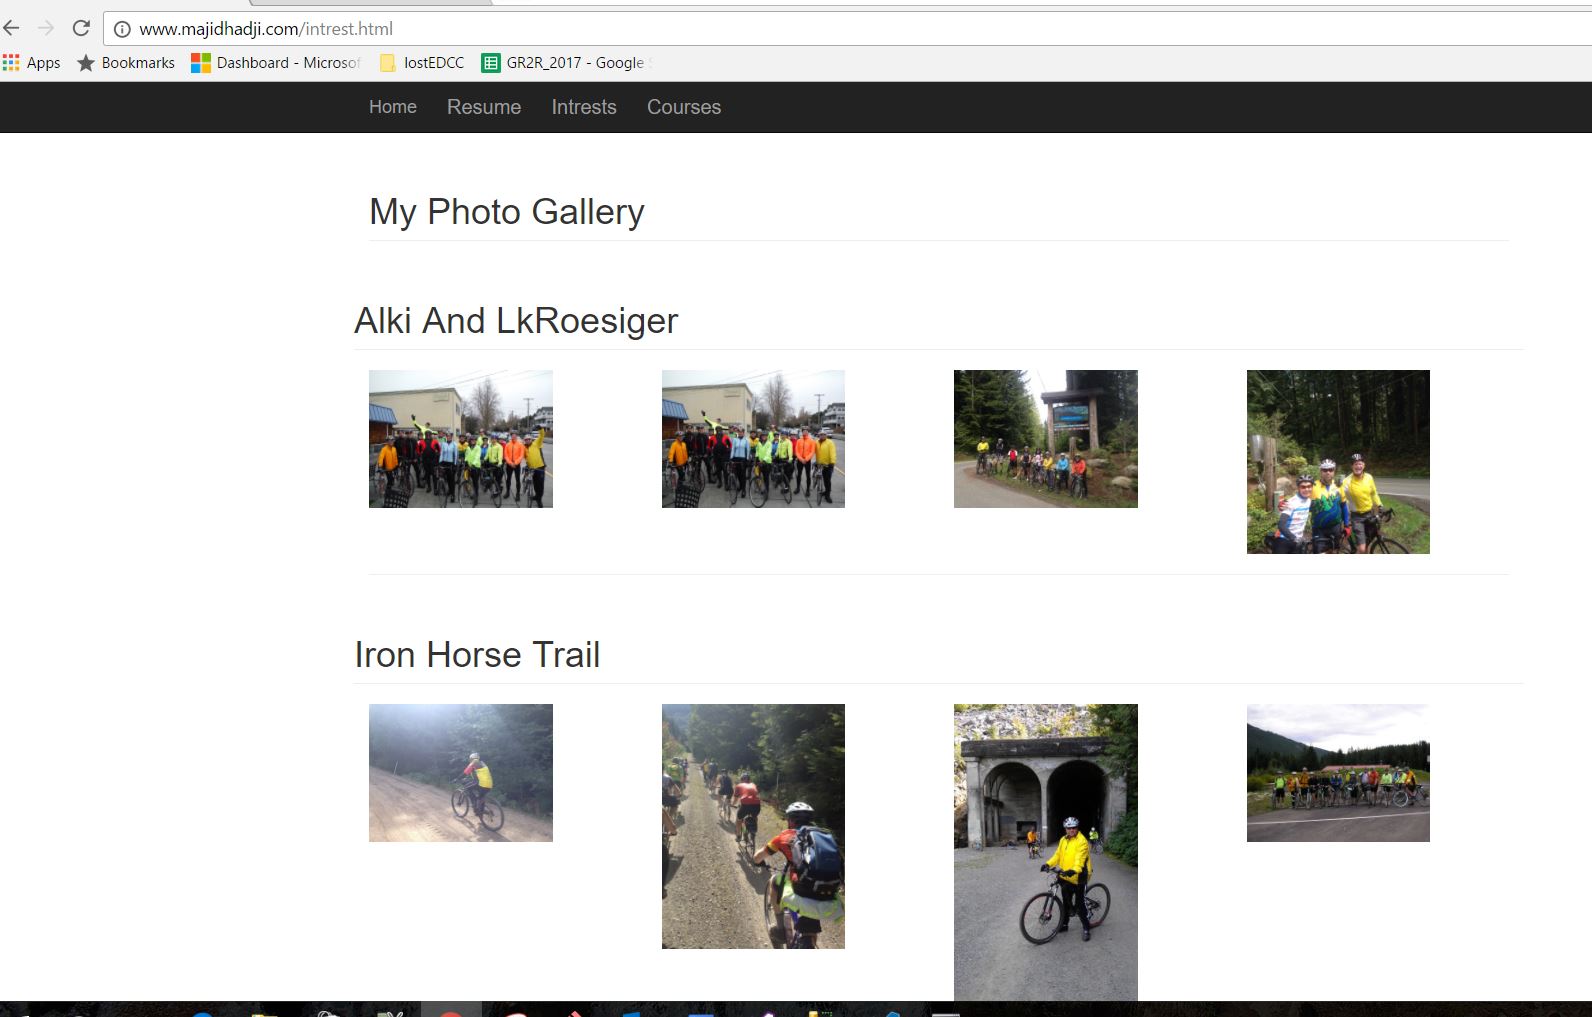Image resolution: width=1592 pixels, height=1017 pixels.
Task: Open Dashboard - Microsoft bookmark
Action: click(276, 63)
